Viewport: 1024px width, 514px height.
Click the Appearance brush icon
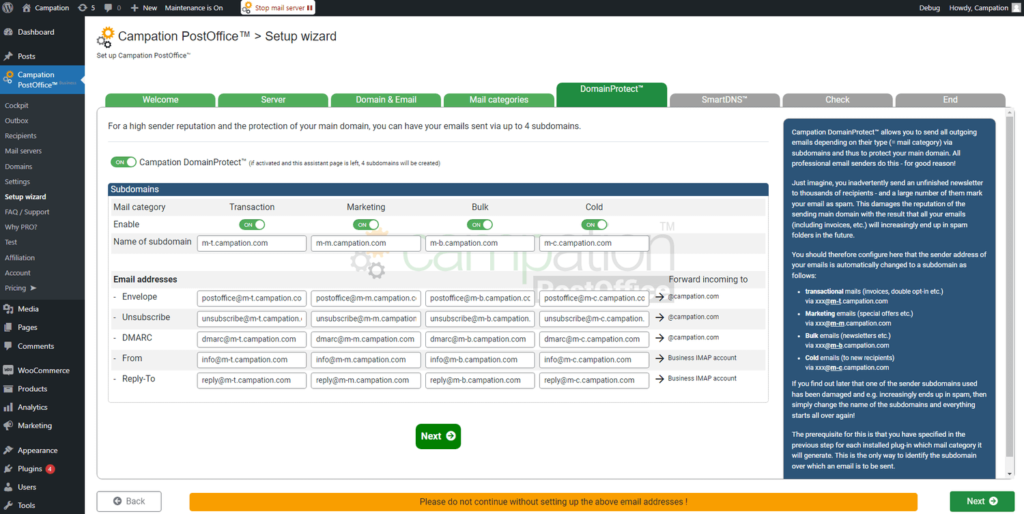pyautogui.click(x=8, y=450)
